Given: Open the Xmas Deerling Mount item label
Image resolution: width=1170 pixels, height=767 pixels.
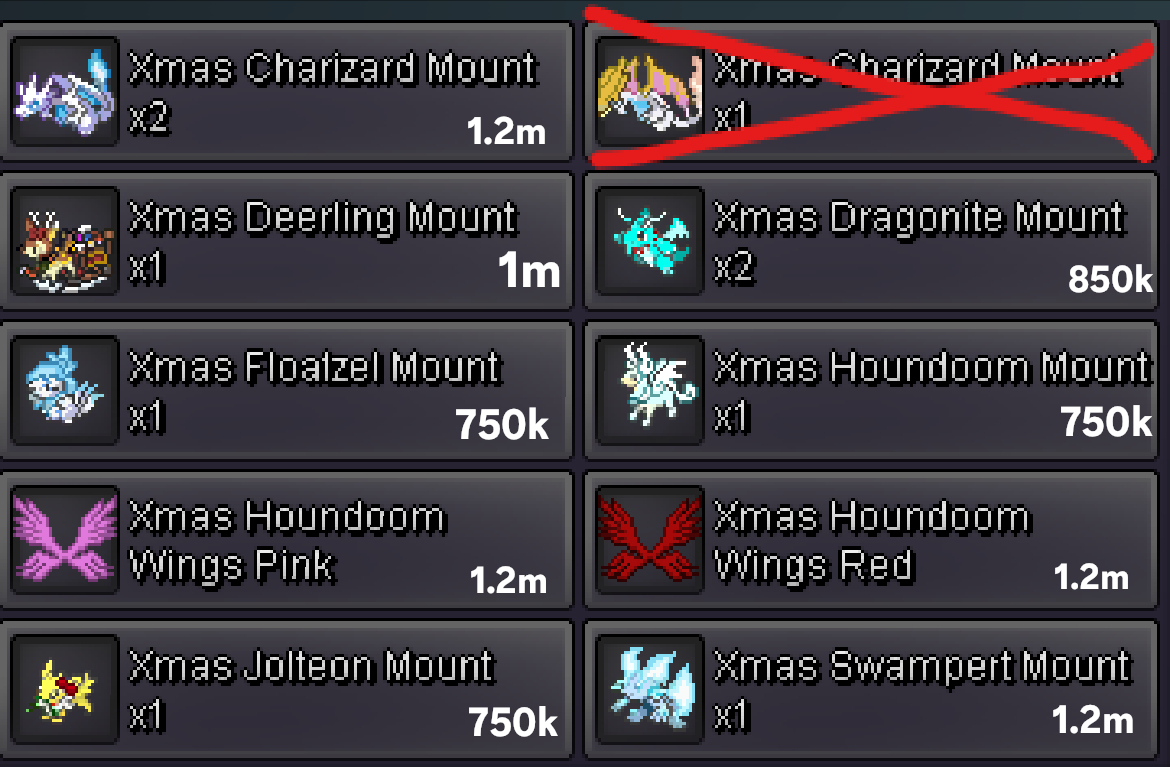Looking at the screenshot, I should (x=322, y=219).
